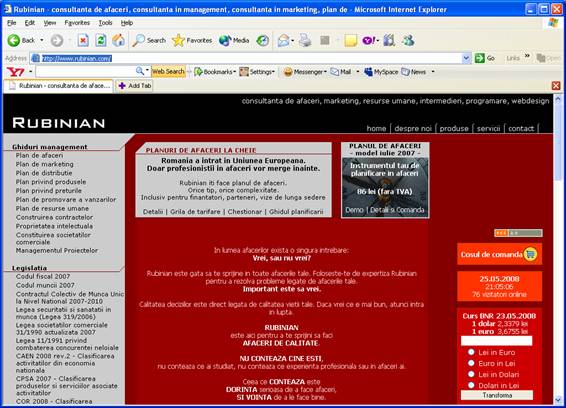Expand the Settings dropdown arrow
This screenshot has width=566, height=408.
pyautogui.click(x=274, y=72)
